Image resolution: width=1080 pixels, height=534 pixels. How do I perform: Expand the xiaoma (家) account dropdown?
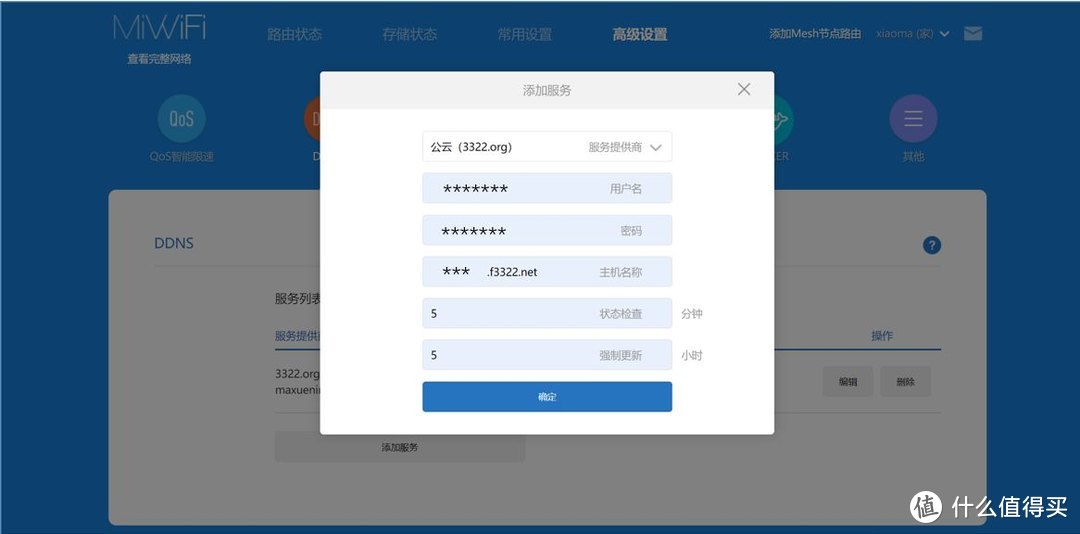913,33
